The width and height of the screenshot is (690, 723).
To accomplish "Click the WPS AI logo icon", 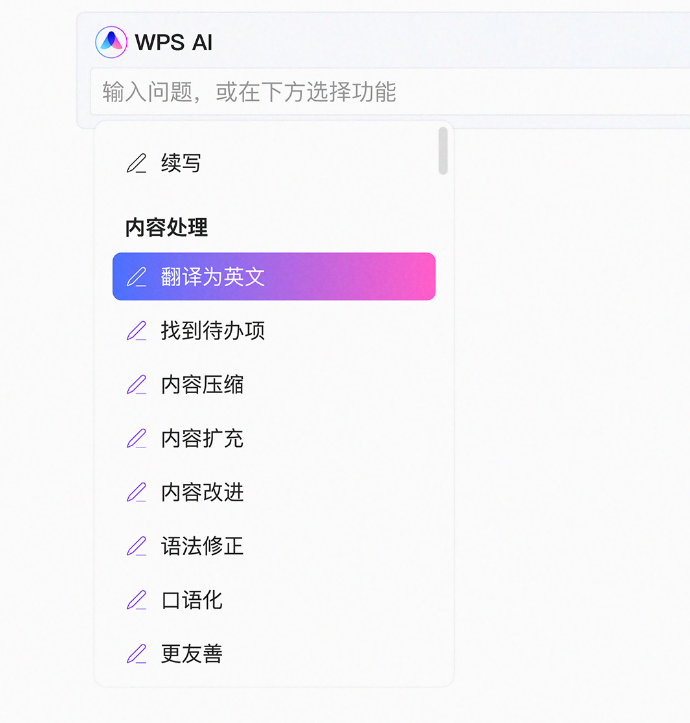I will coord(111,42).
